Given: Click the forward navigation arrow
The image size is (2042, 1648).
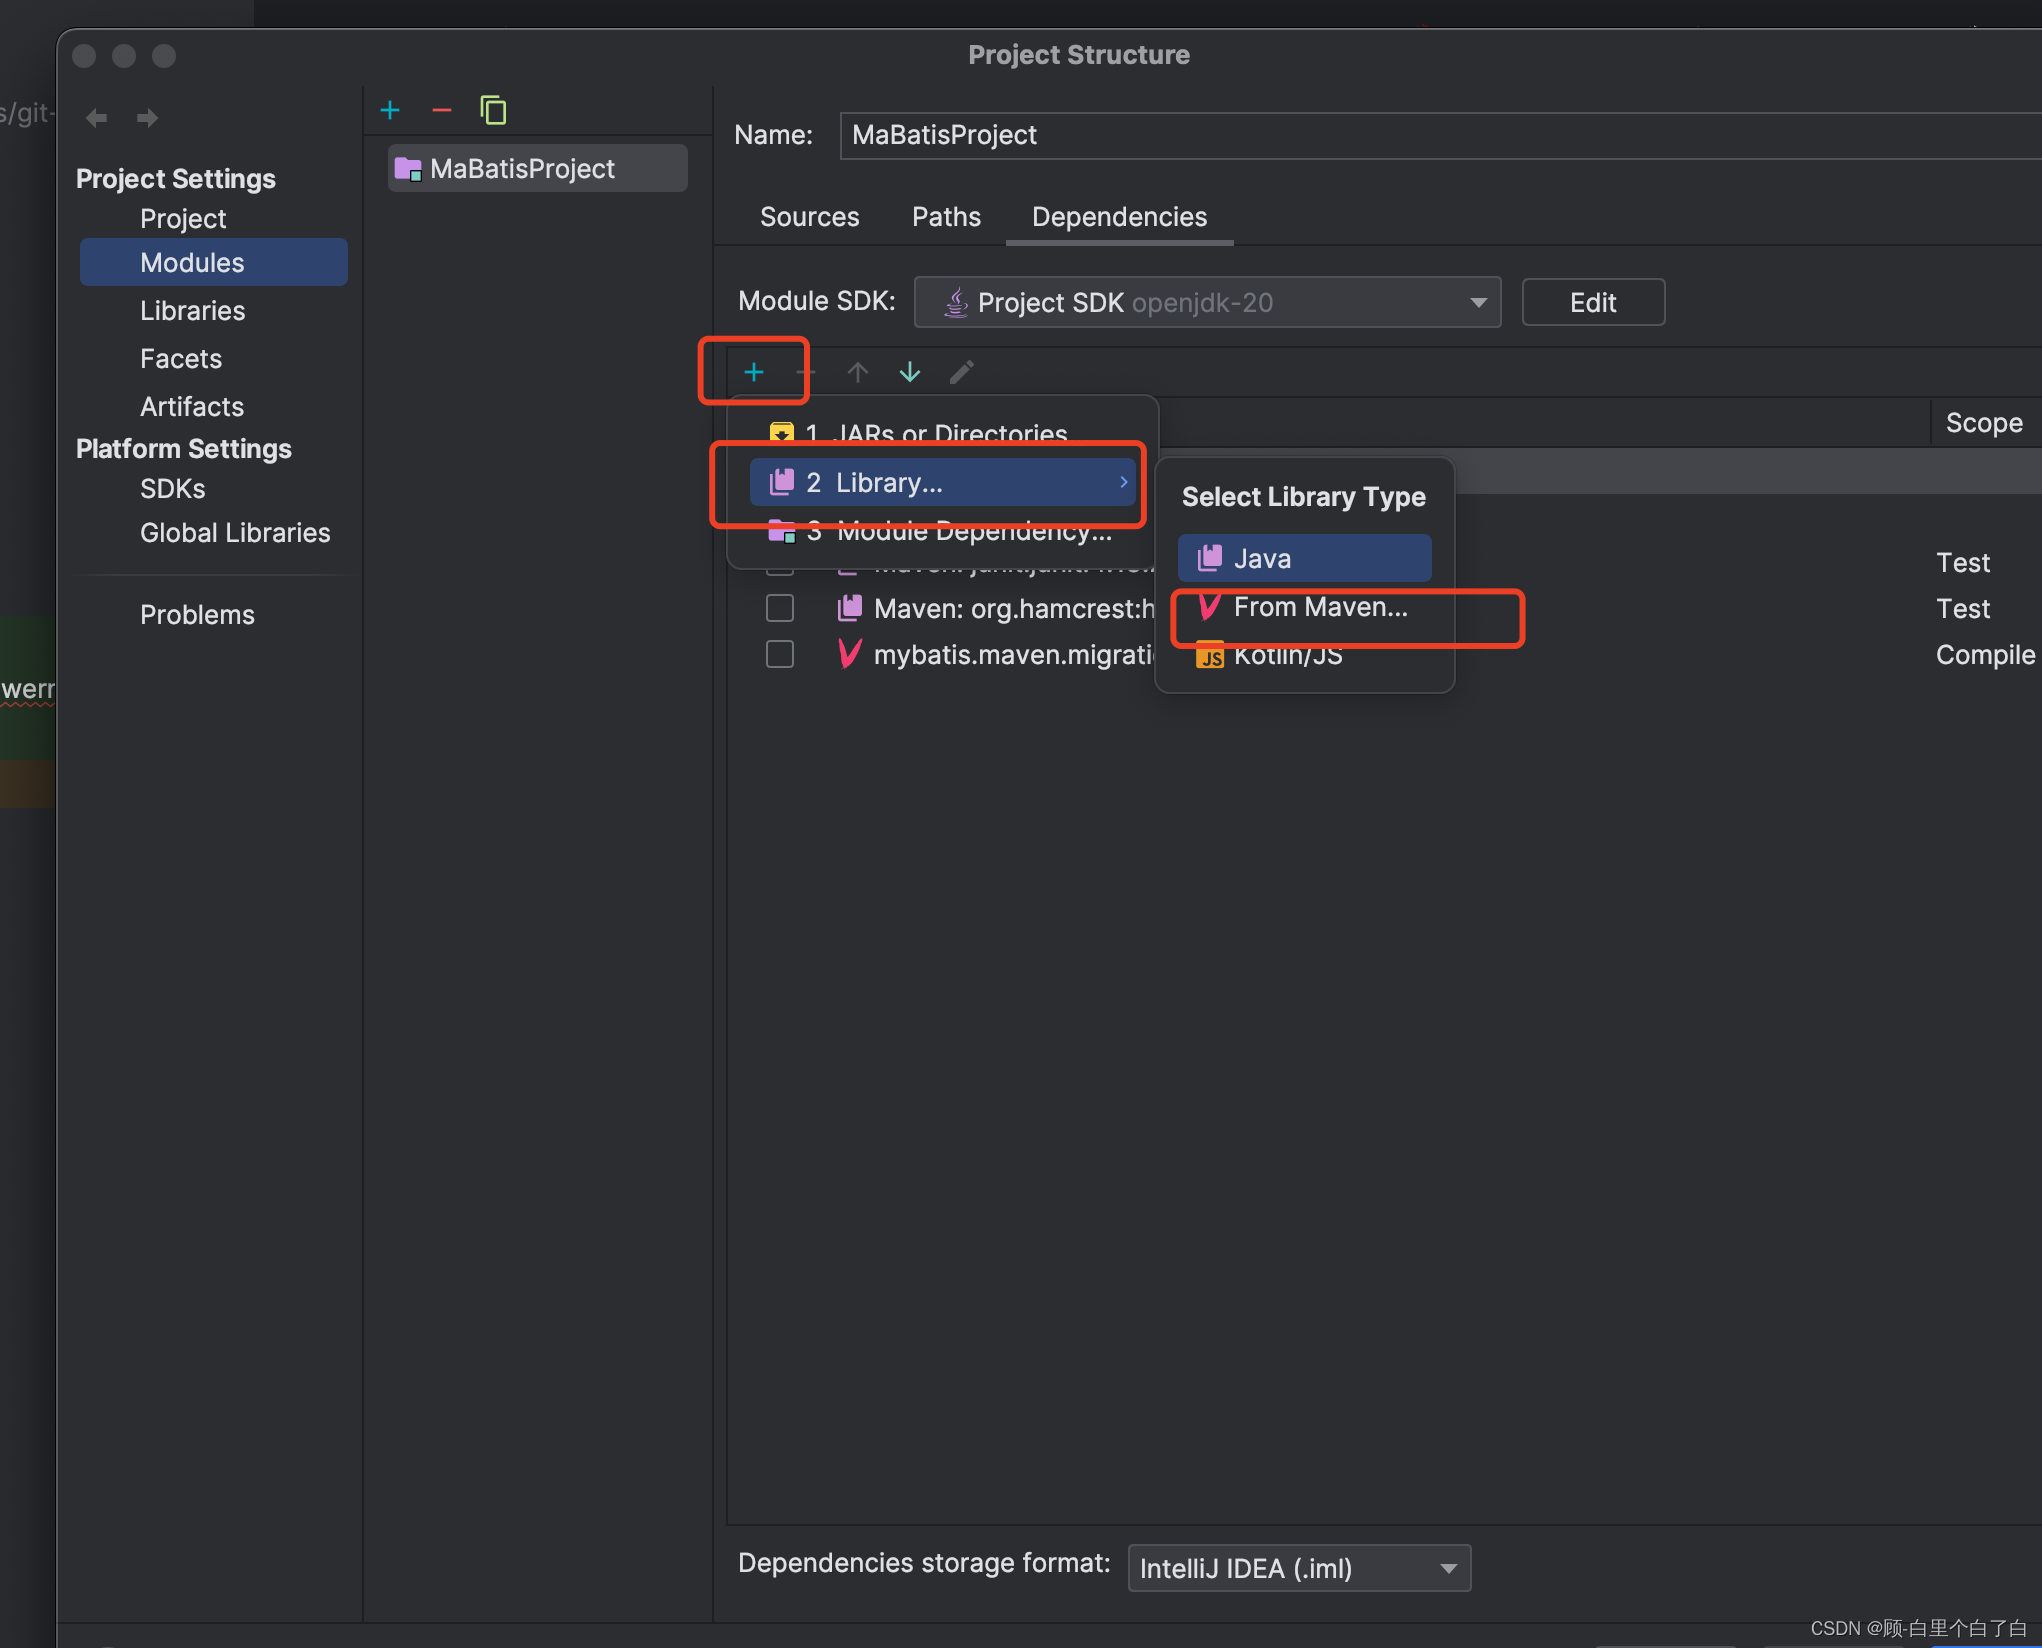Looking at the screenshot, I should click(147, 117).
